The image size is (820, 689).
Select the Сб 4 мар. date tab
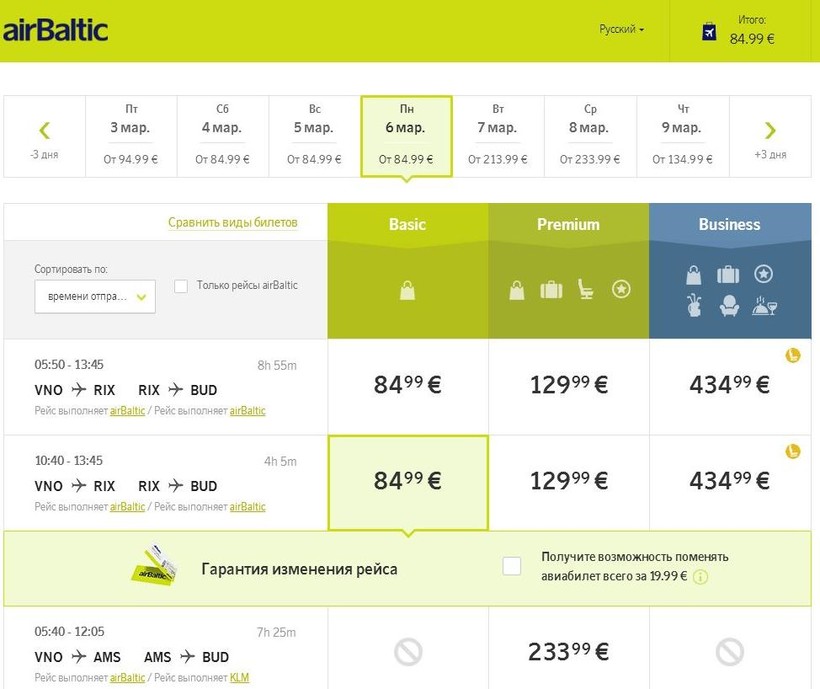point(223,136)
